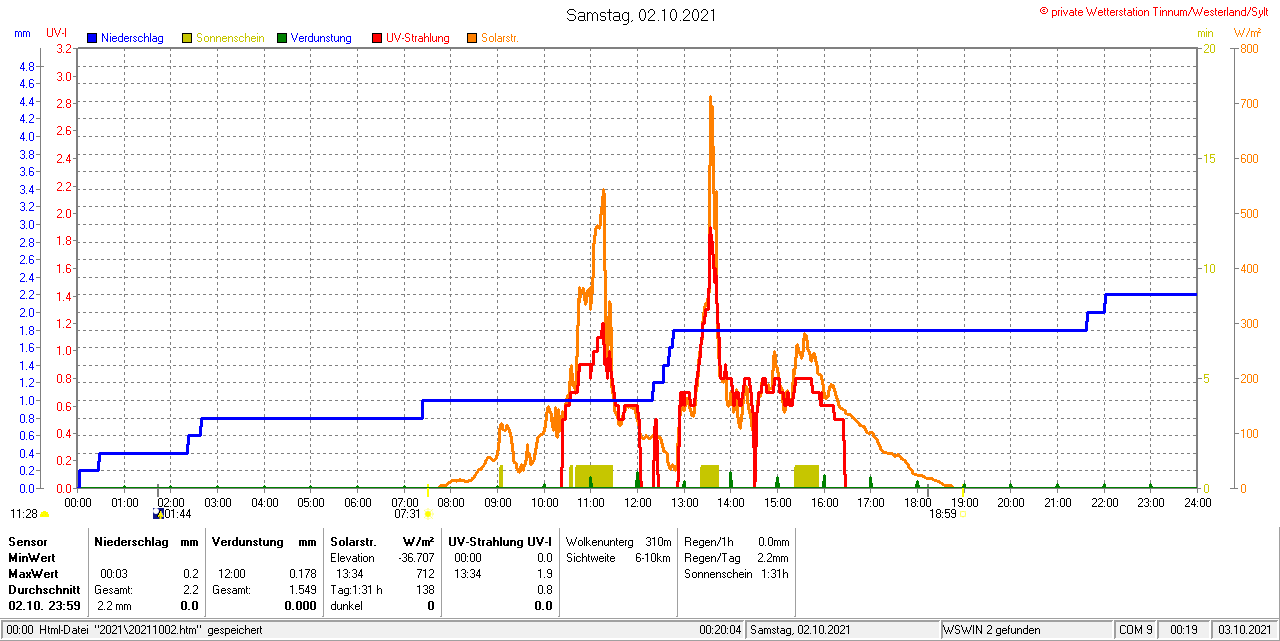Click the Solarstr. max value 712
This screenshot has width=1280, height=641.
(425, 574)
